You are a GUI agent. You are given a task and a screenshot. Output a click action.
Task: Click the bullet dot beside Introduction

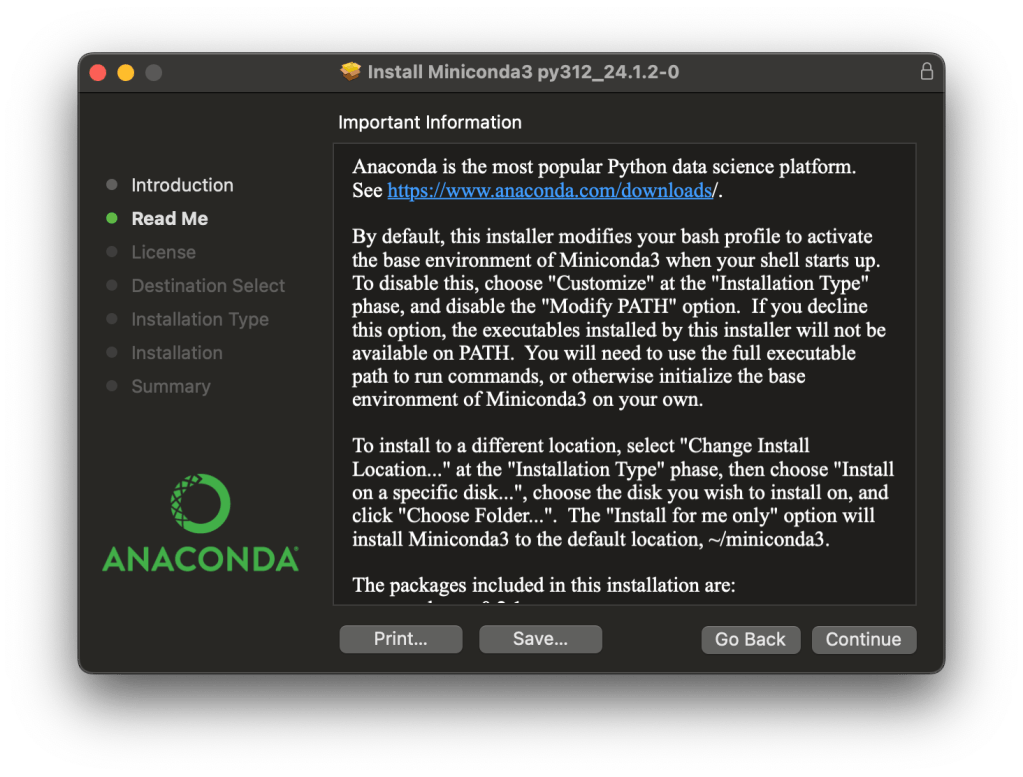tap(112, 185)
